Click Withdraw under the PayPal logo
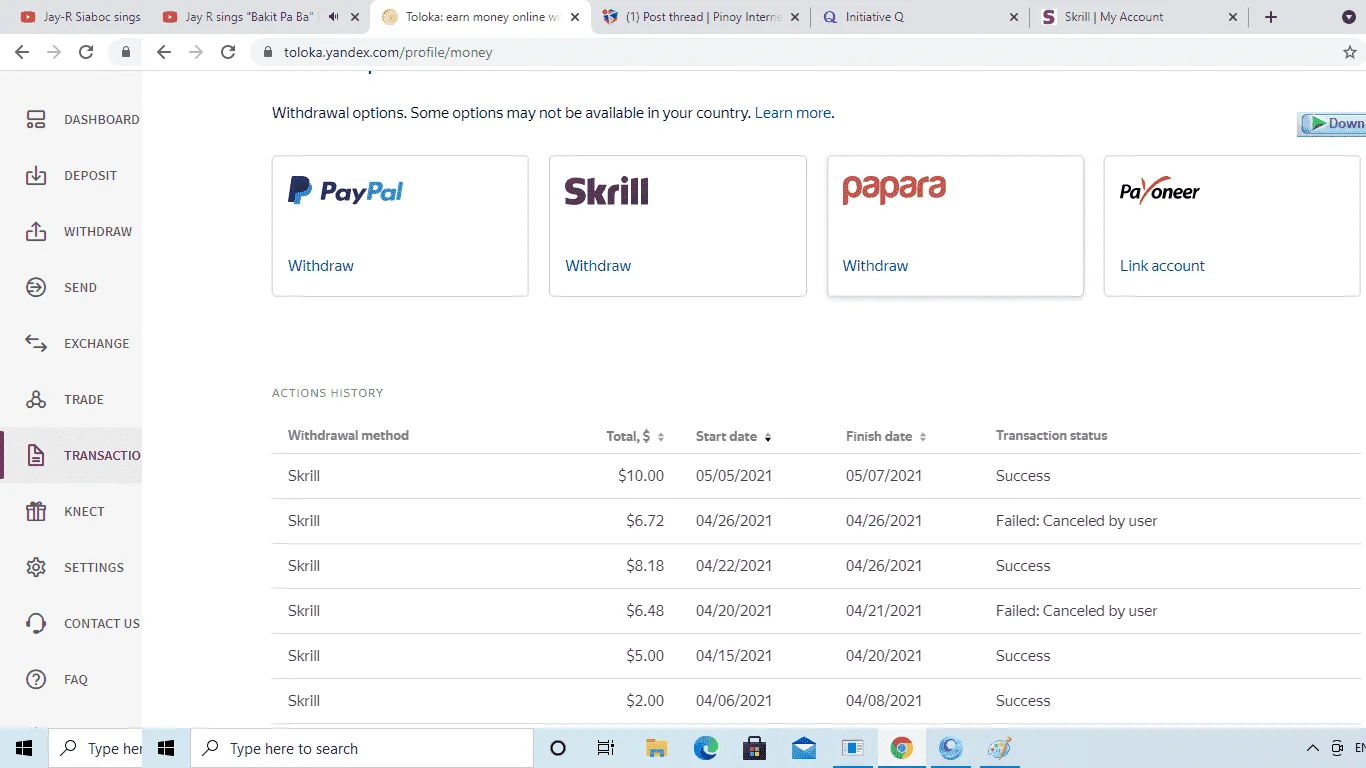Image resolution: width=1366 pixels, height=768 pixels. (x=321, y=266)
